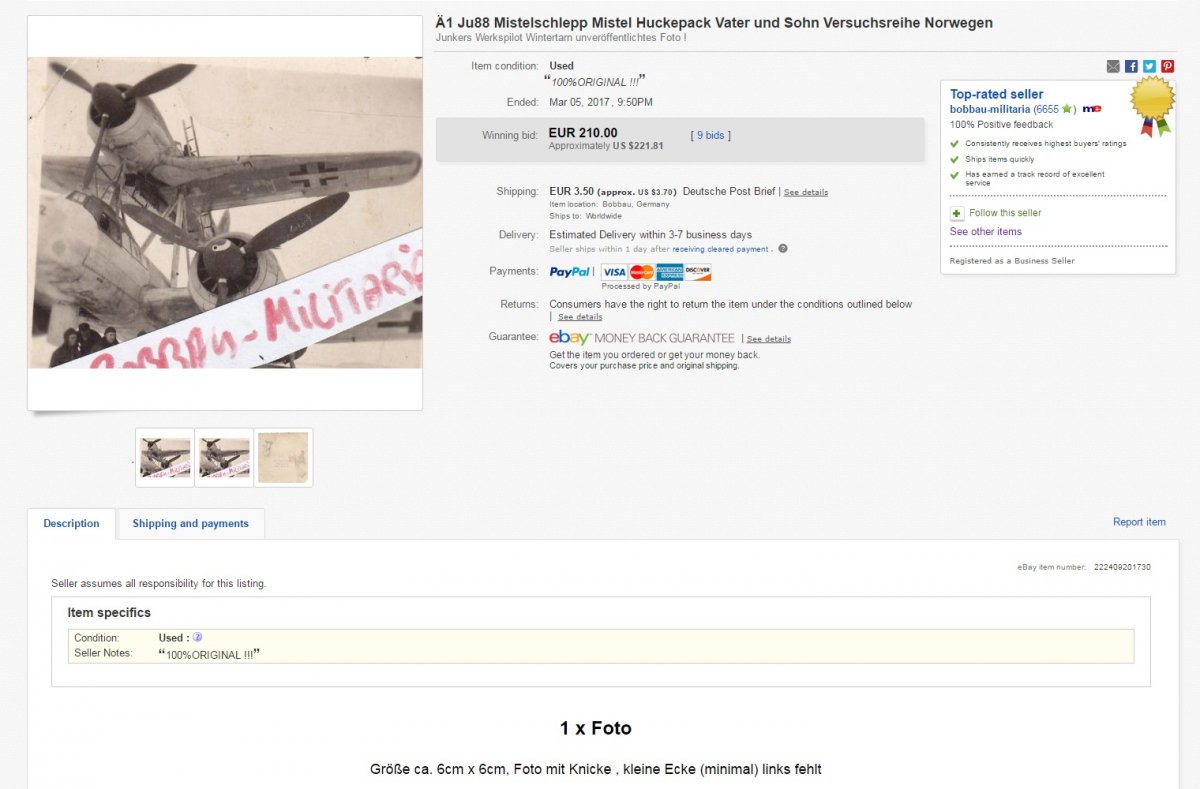Select the first photo thumbnail
1200x789 pixels.
click(165, 458)
